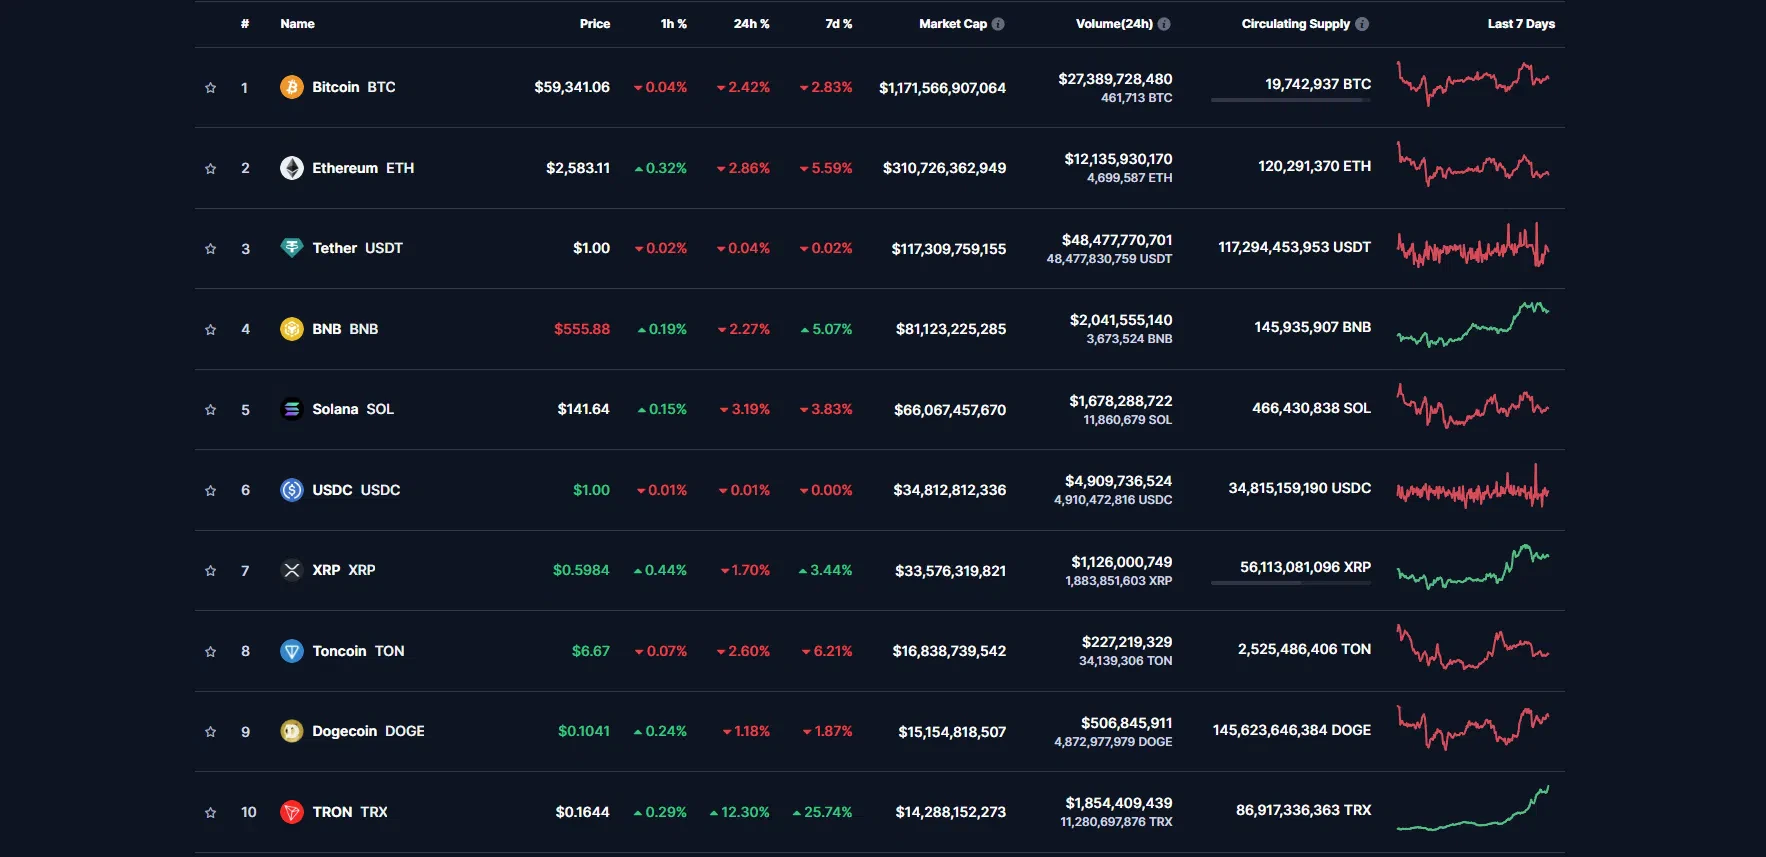
Task: Open the Ethereum ETH page
Action: tap(363, 168)
